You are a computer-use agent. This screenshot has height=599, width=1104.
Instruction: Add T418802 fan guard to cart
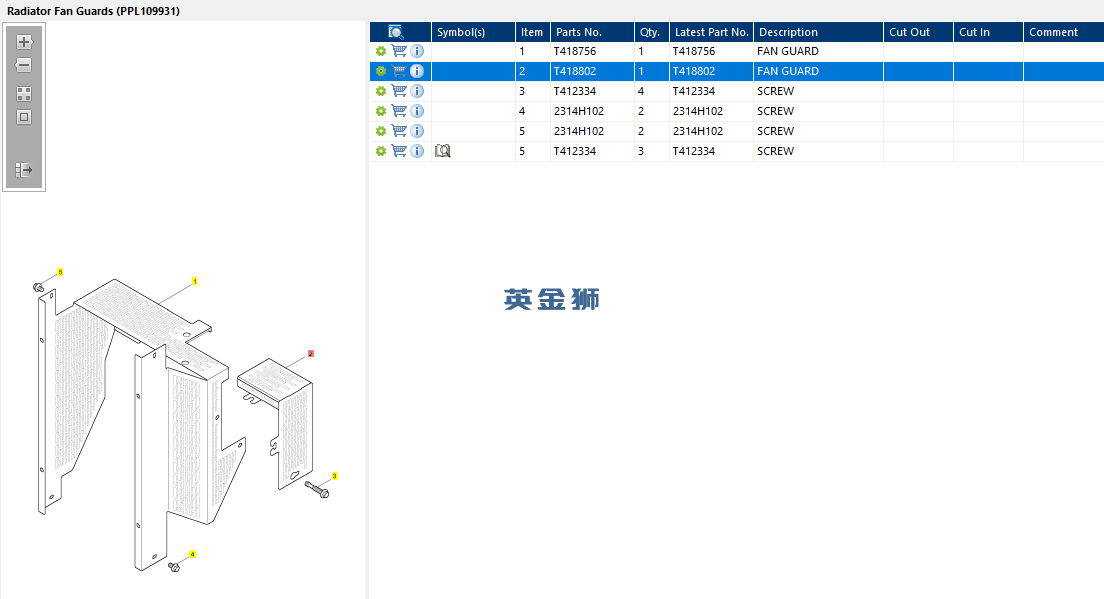(399, 71)
